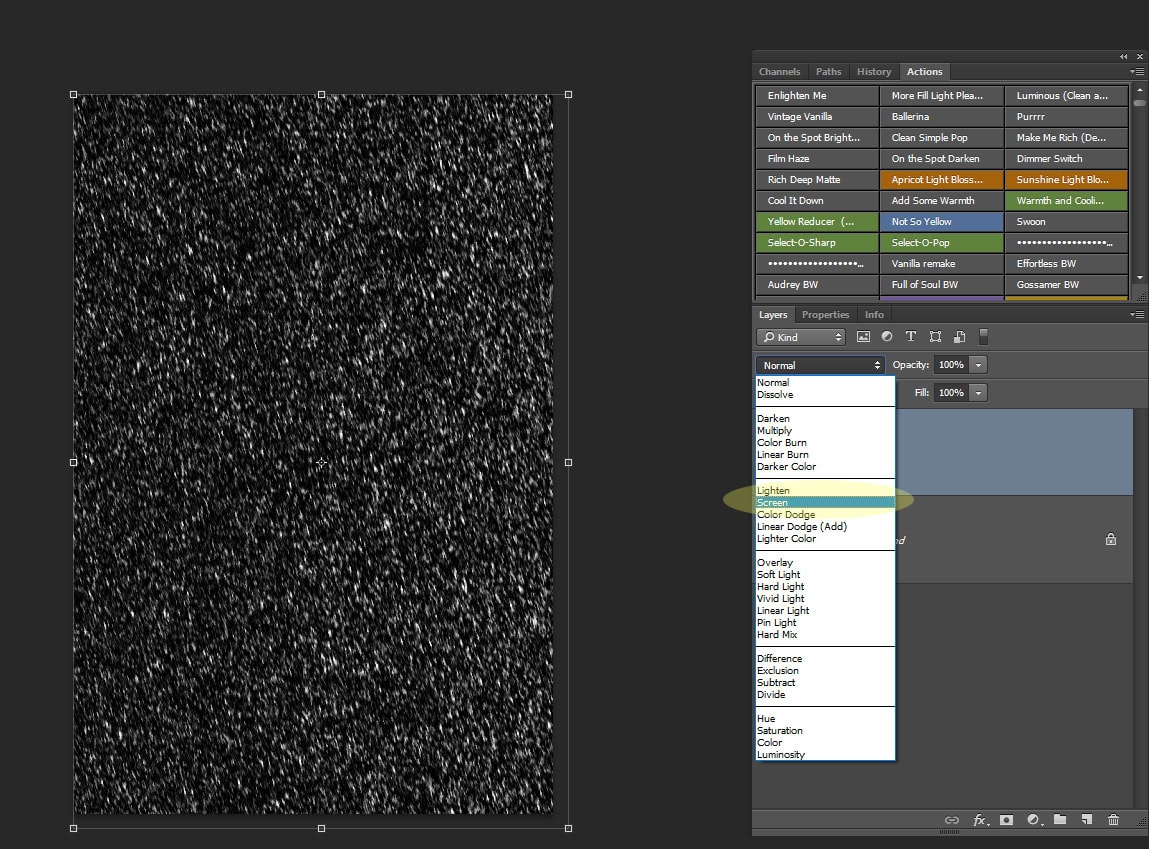Image resolution: width=1149 pixels, height=849 pixels.
Task: Create a new group folder
Action: pyautogui.click(x=1060, y=820)
